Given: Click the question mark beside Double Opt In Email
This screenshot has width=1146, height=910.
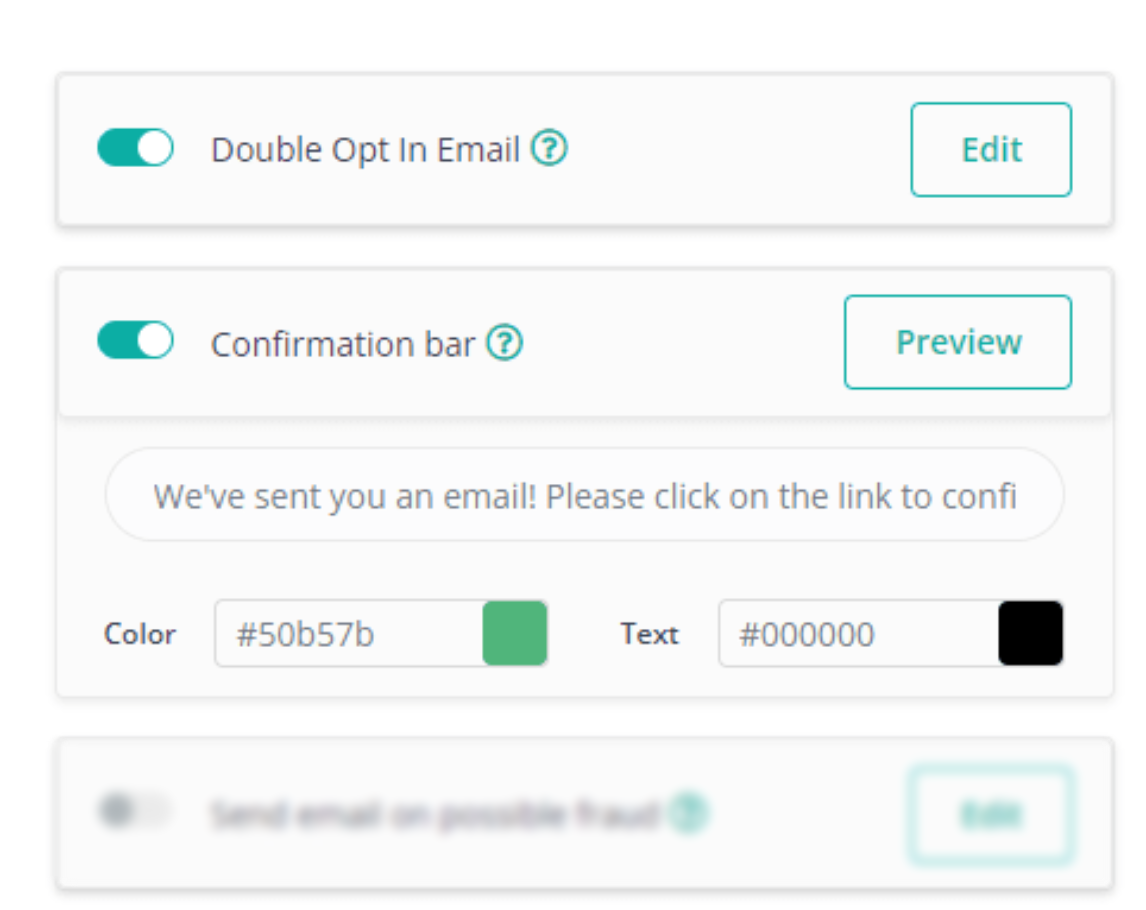Looking at the screenshot, I should coord(551,148).
